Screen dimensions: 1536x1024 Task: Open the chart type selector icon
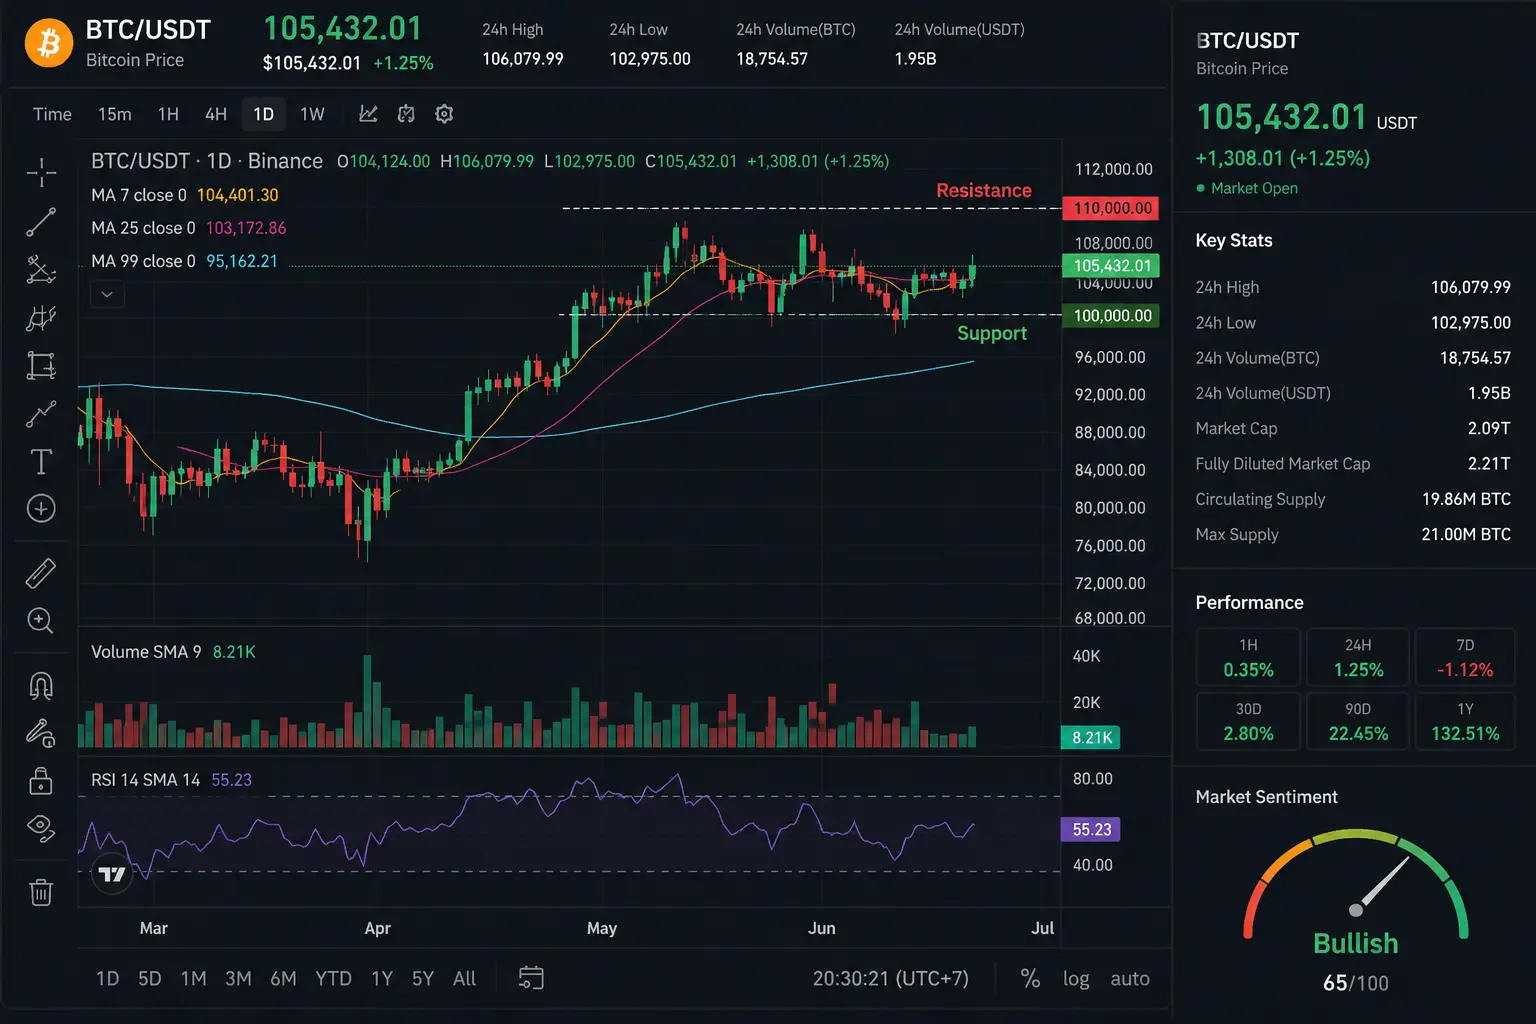[x=368, y=114]
